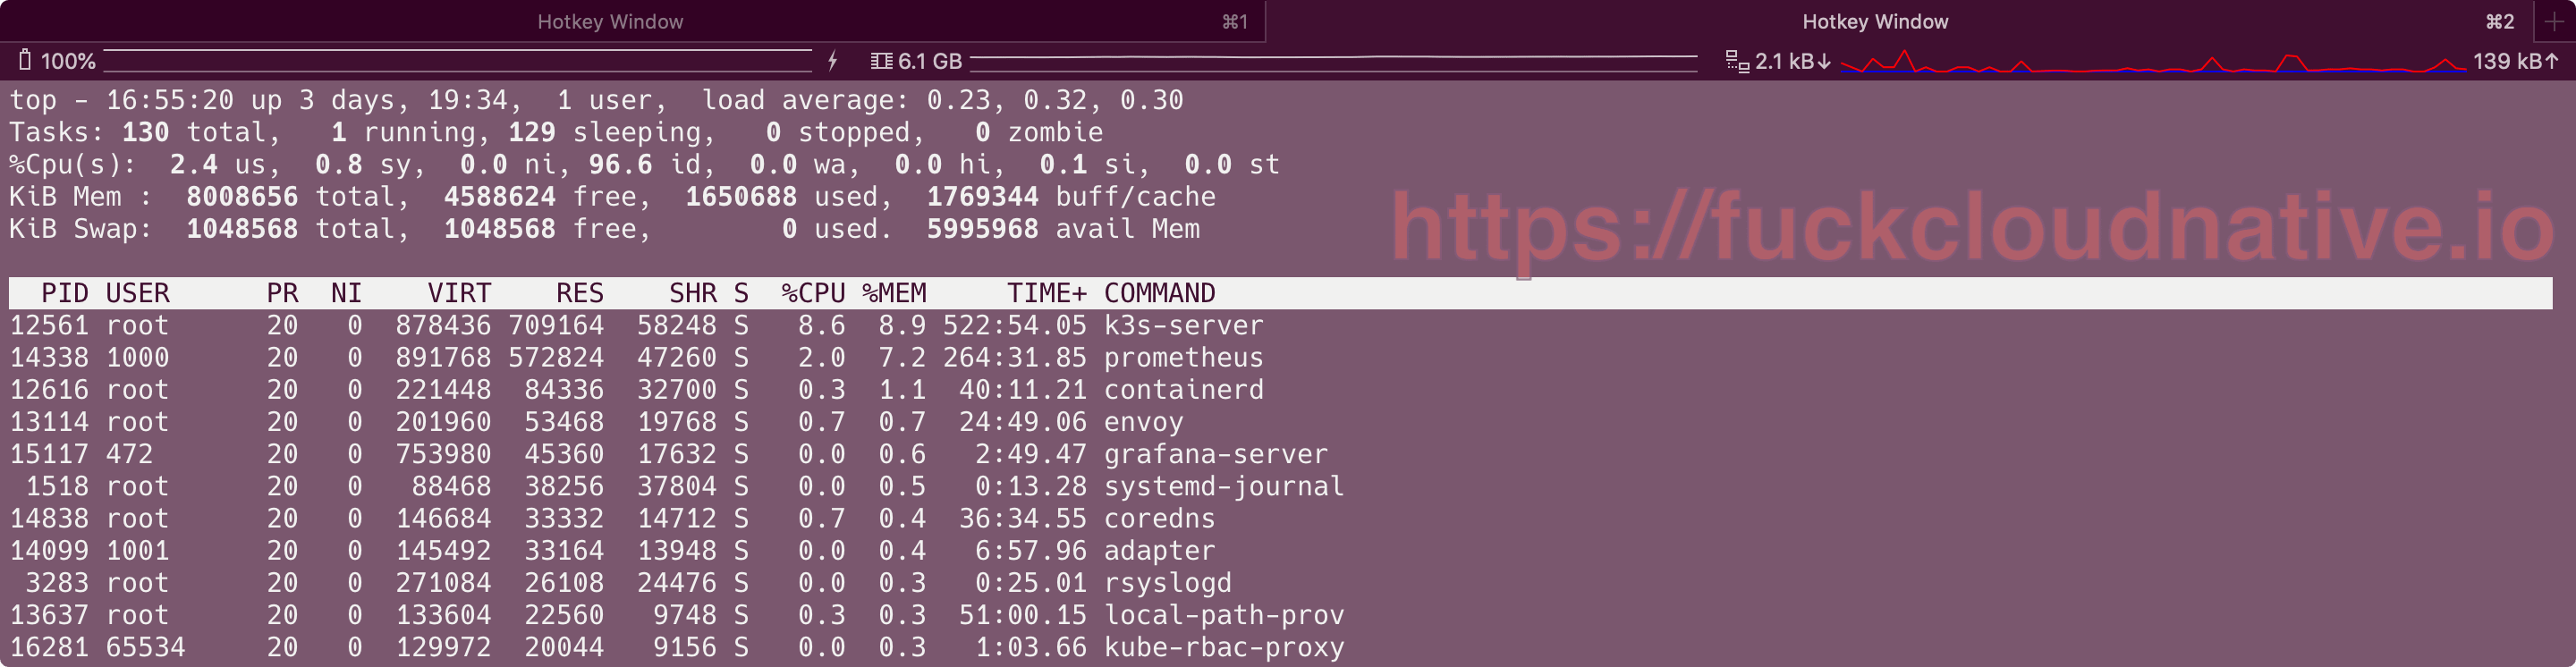Click the coredns command name
The width and height of the screenshot is (2576, 667).
(1159, 518)
